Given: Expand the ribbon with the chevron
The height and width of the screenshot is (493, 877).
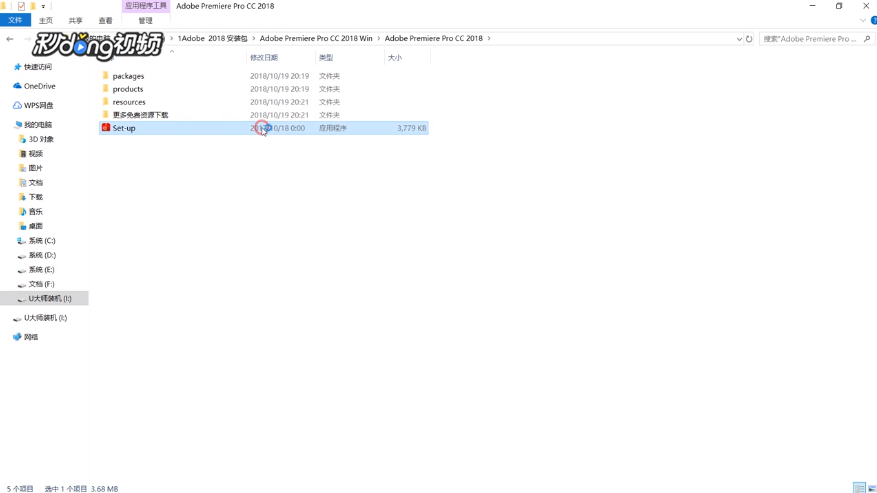Looking at the screenshot, I should point(862,21).
